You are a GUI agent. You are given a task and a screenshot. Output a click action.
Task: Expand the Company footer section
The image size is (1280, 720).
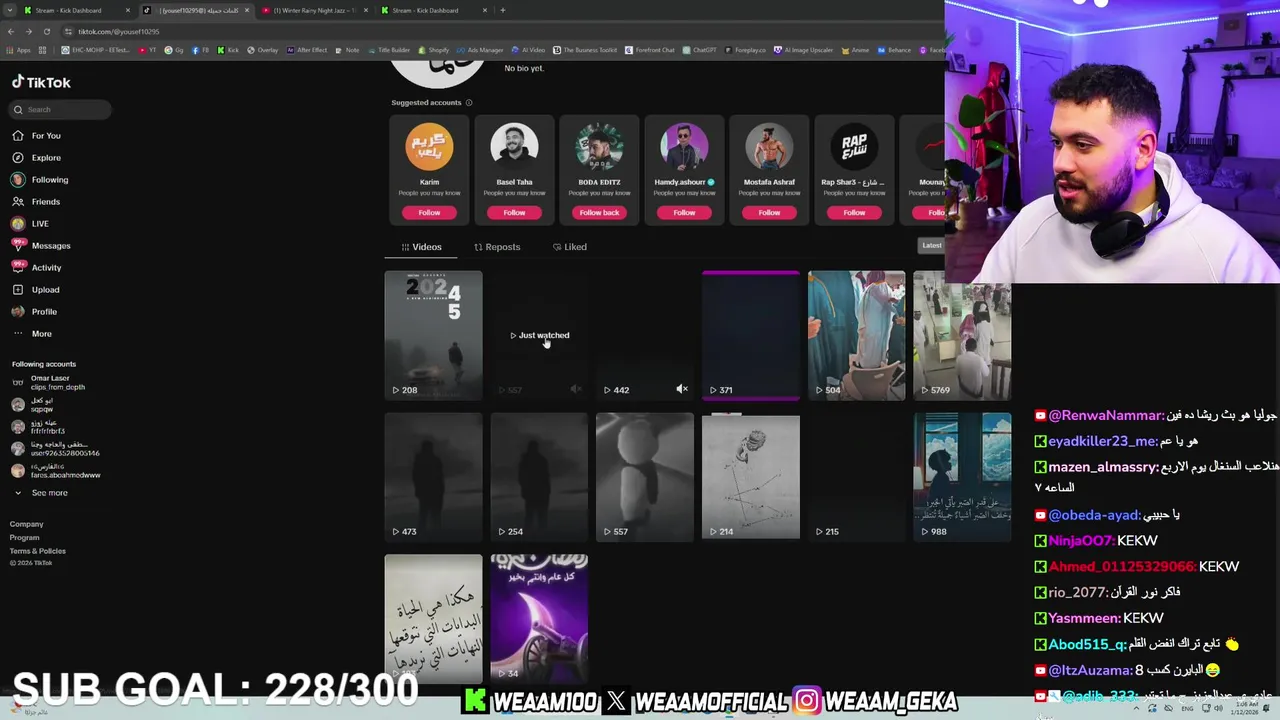click(27, 524)
